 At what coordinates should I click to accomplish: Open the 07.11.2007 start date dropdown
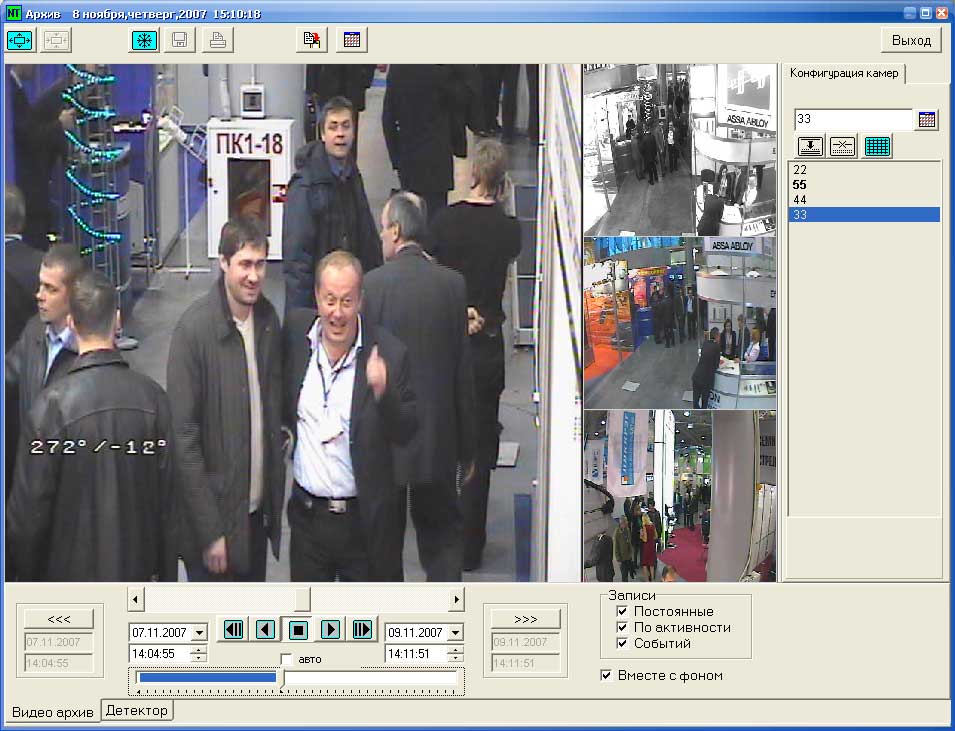point(198,633)
